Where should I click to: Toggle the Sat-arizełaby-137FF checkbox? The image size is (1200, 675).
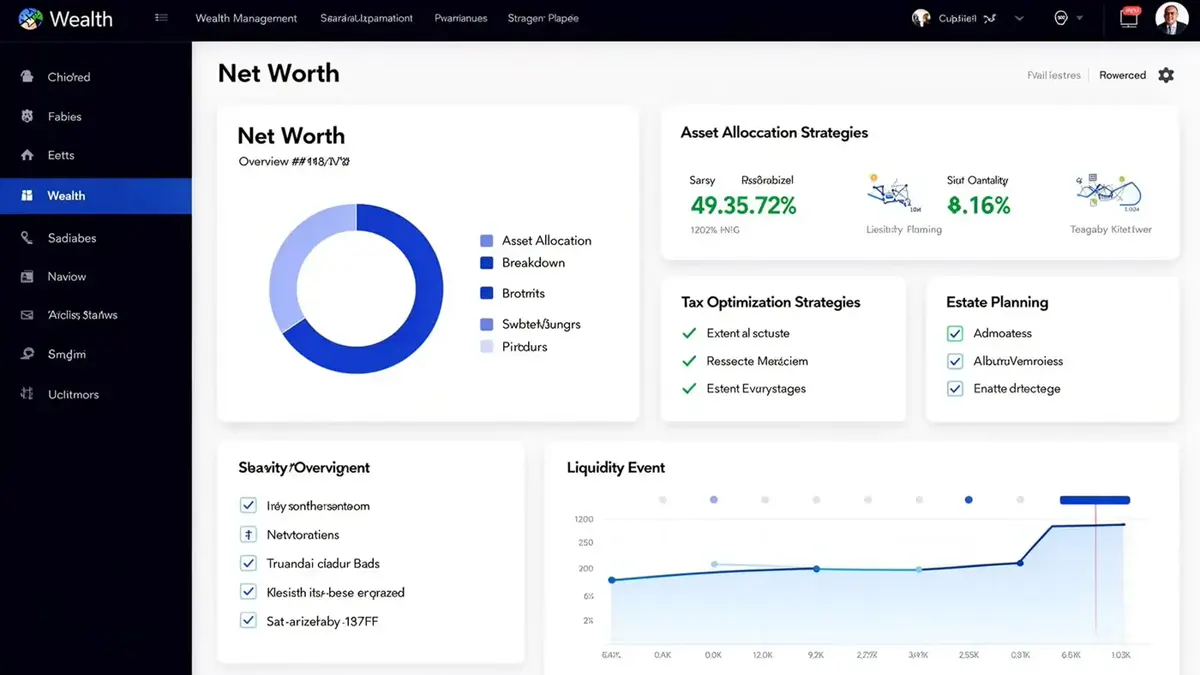tap(248, 621)
